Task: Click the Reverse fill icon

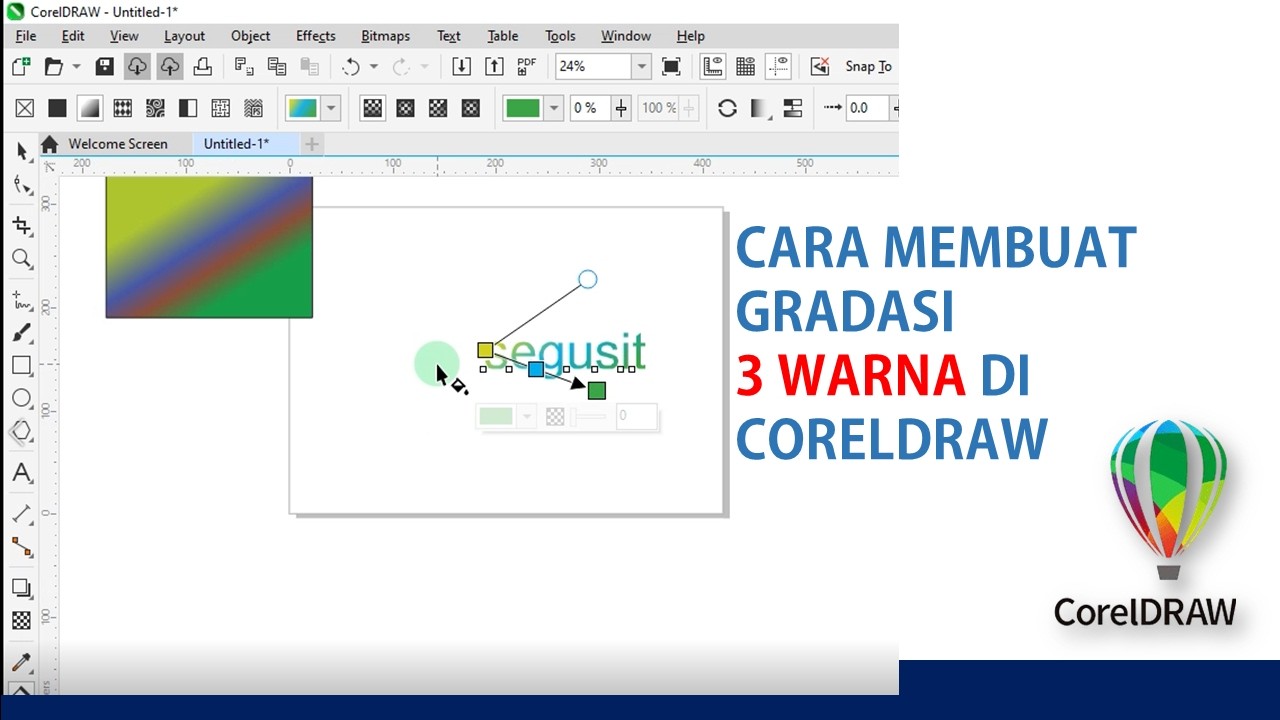Action: [727, 108]
